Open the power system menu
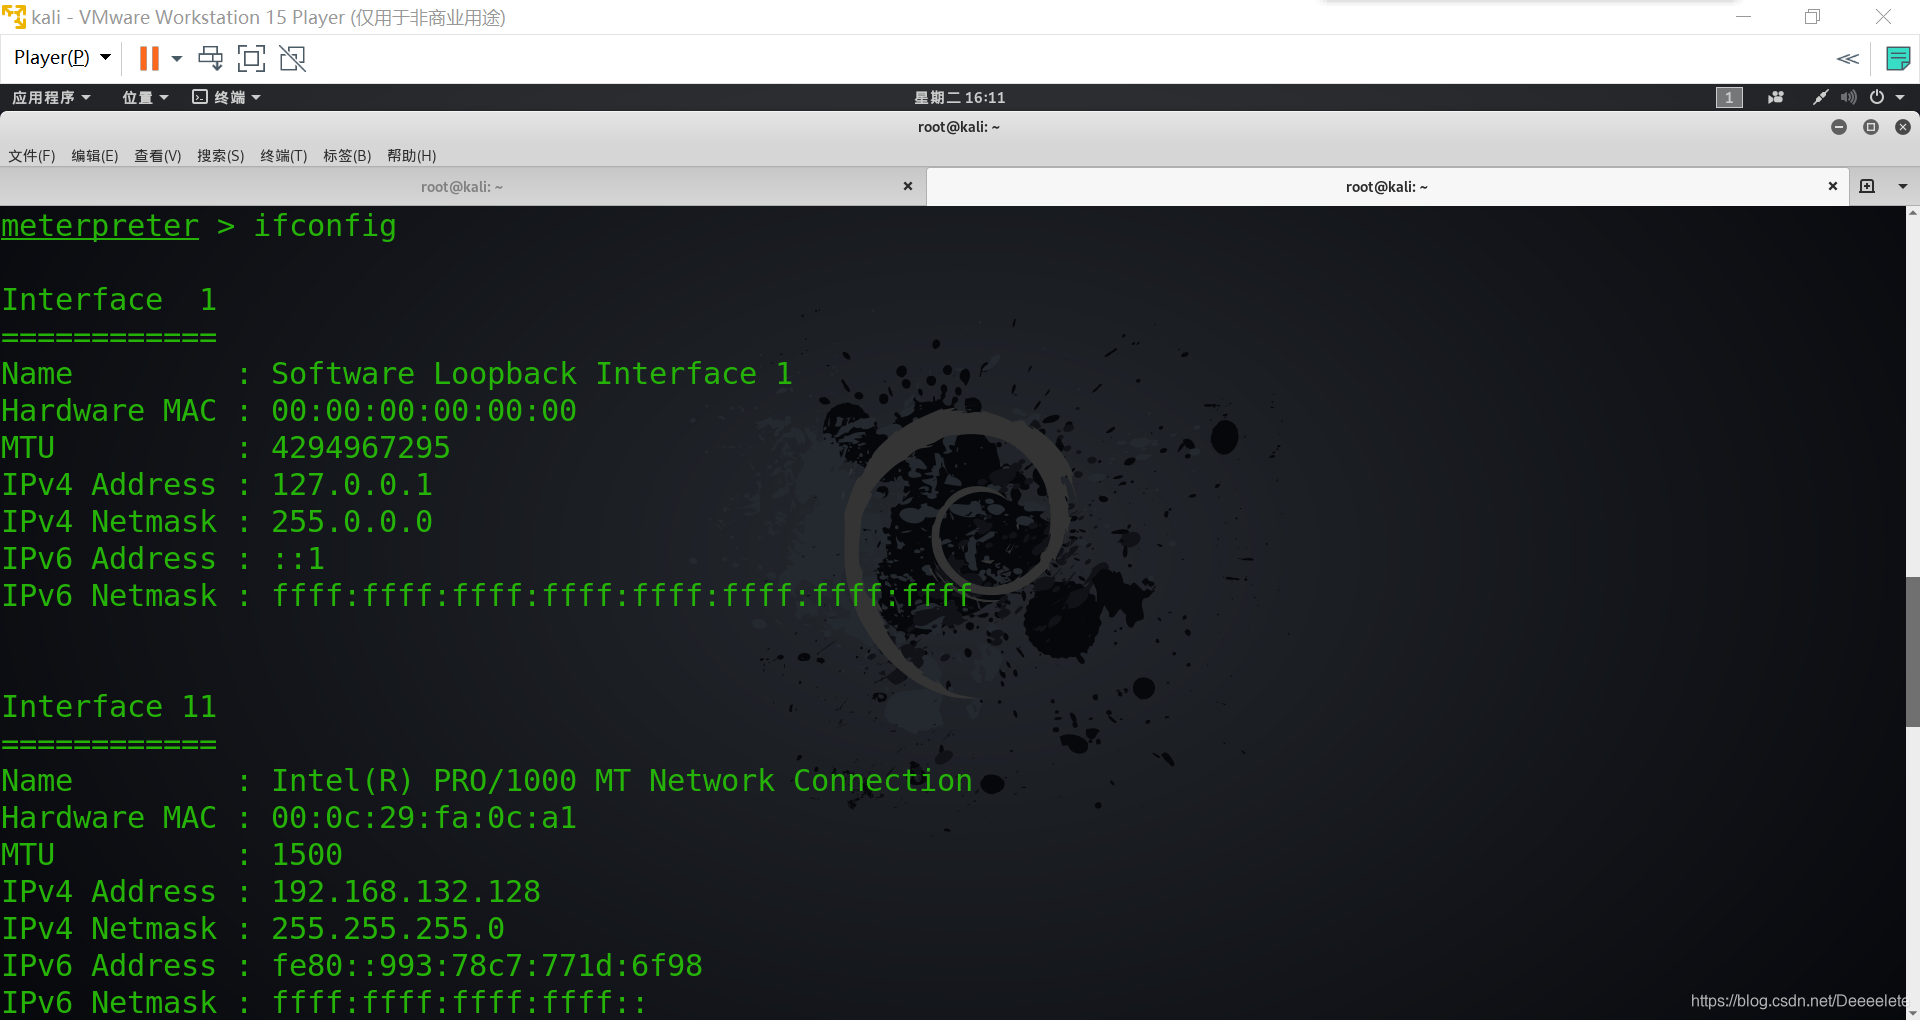Viewport: 1920px width, 1020px height. 1877,97
